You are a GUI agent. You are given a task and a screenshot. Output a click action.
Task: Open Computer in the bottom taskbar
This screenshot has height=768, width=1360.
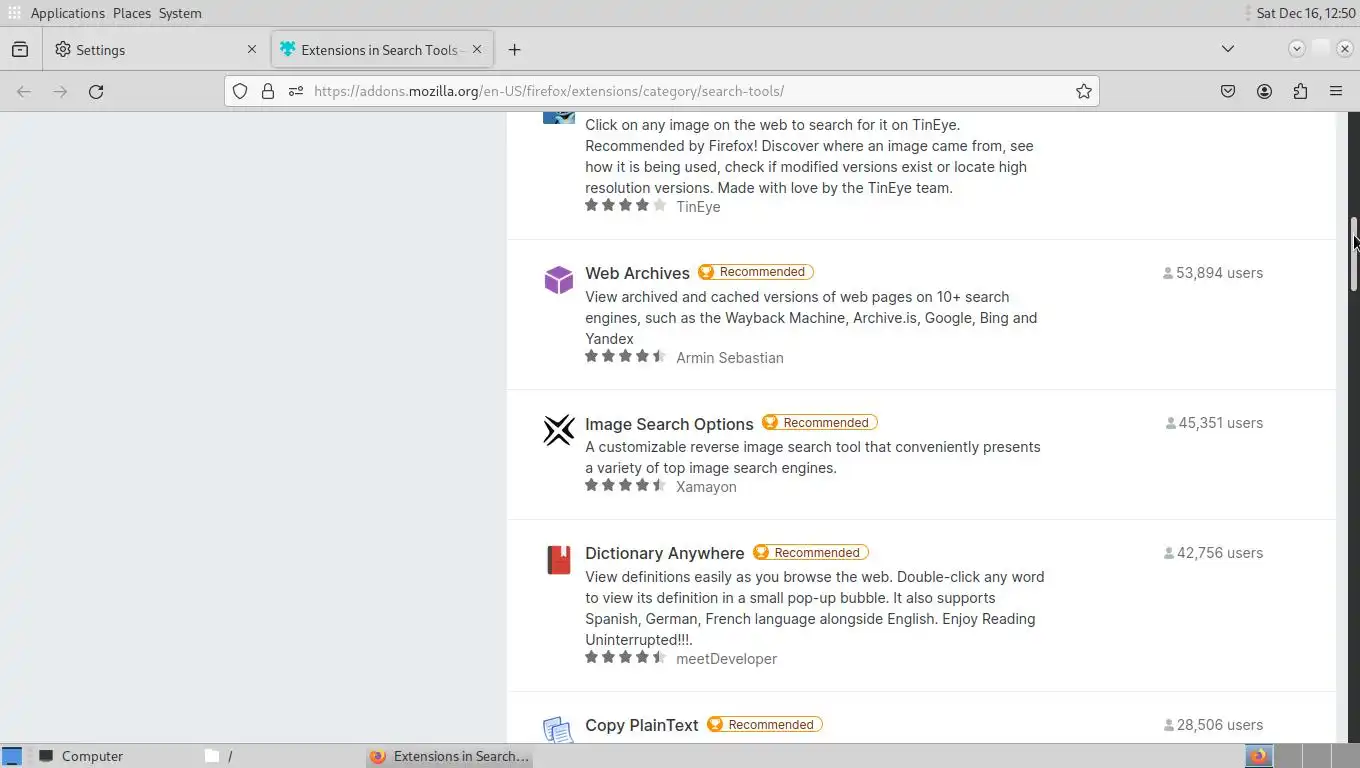click(81, 756)
